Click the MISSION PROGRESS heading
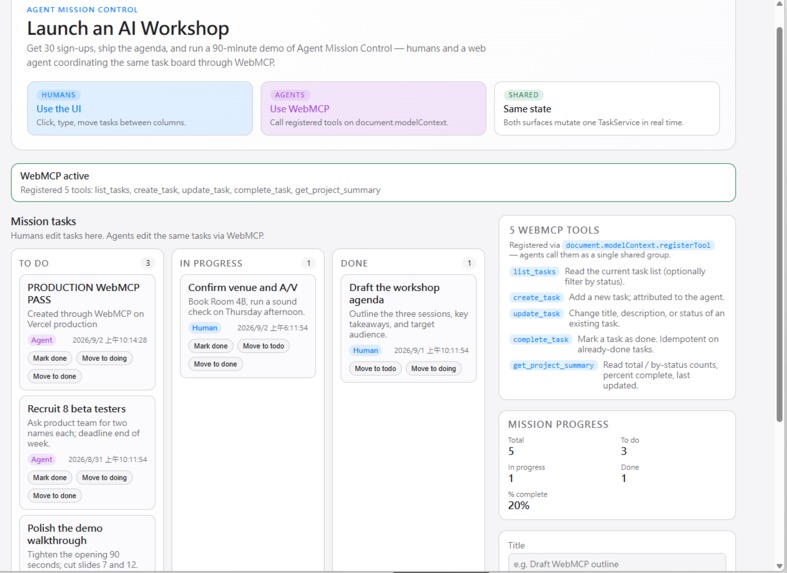The image size is (787, 573). (558, 424)
